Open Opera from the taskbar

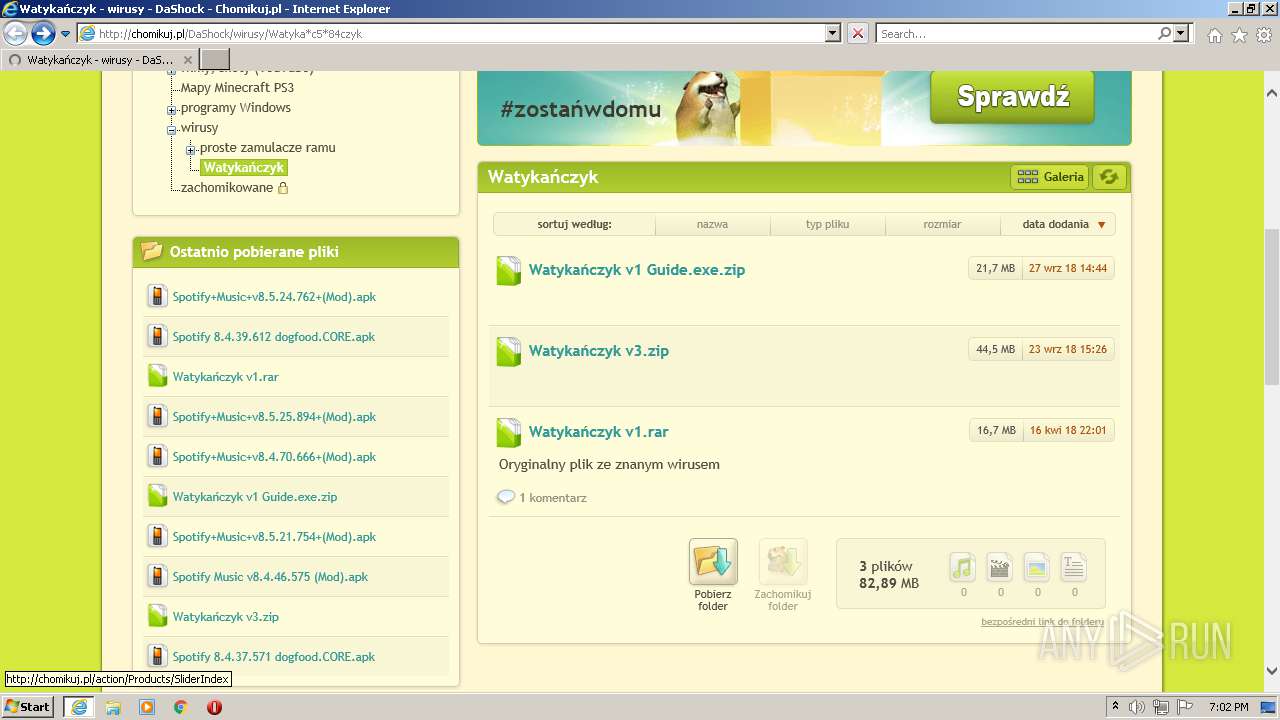pos(214,707)
